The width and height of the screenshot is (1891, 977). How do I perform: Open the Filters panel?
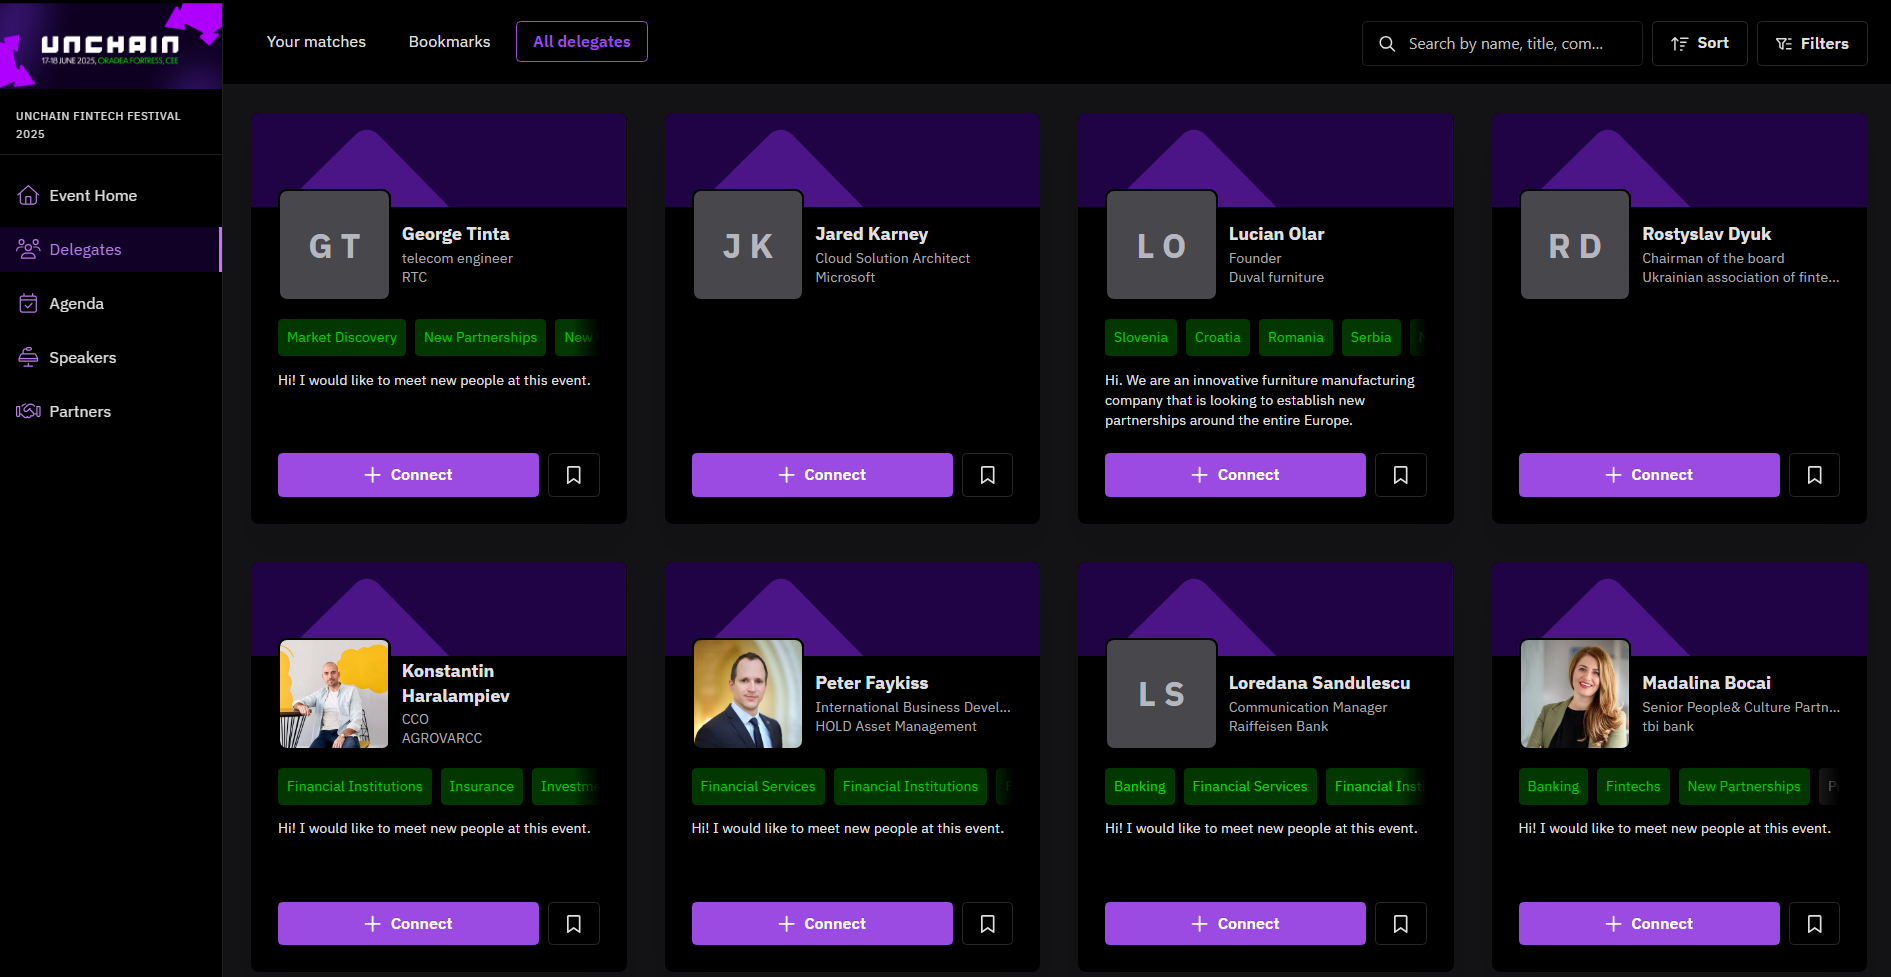pos(1812,44)
